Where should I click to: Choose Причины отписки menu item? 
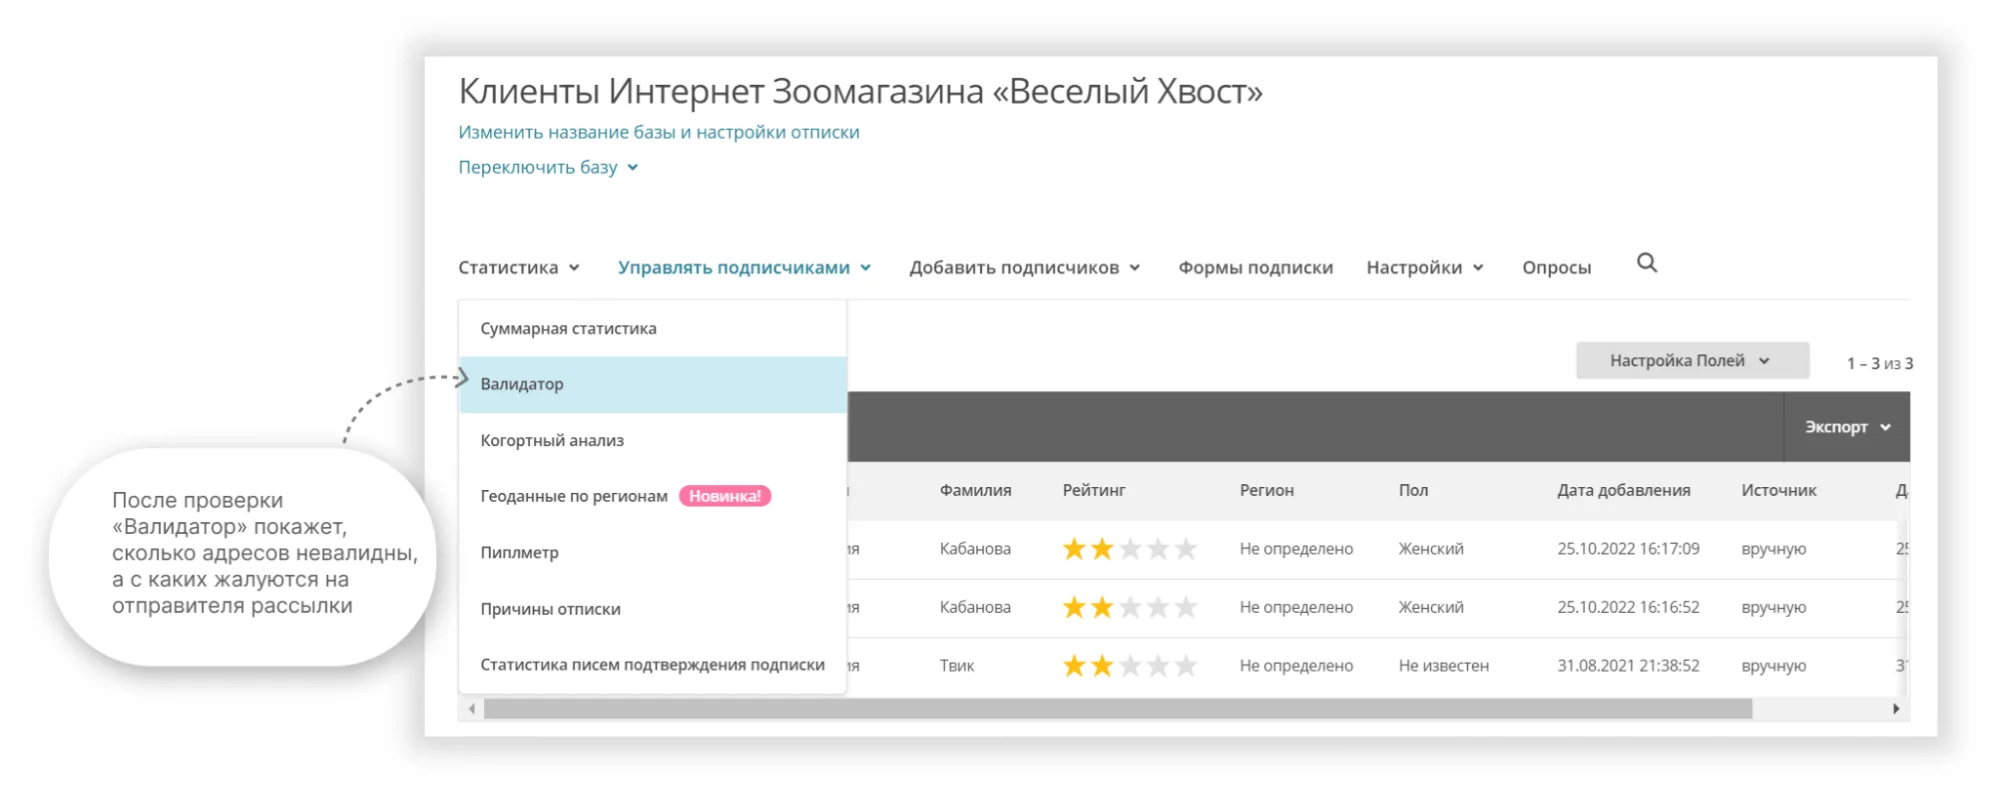coord(652,609)
